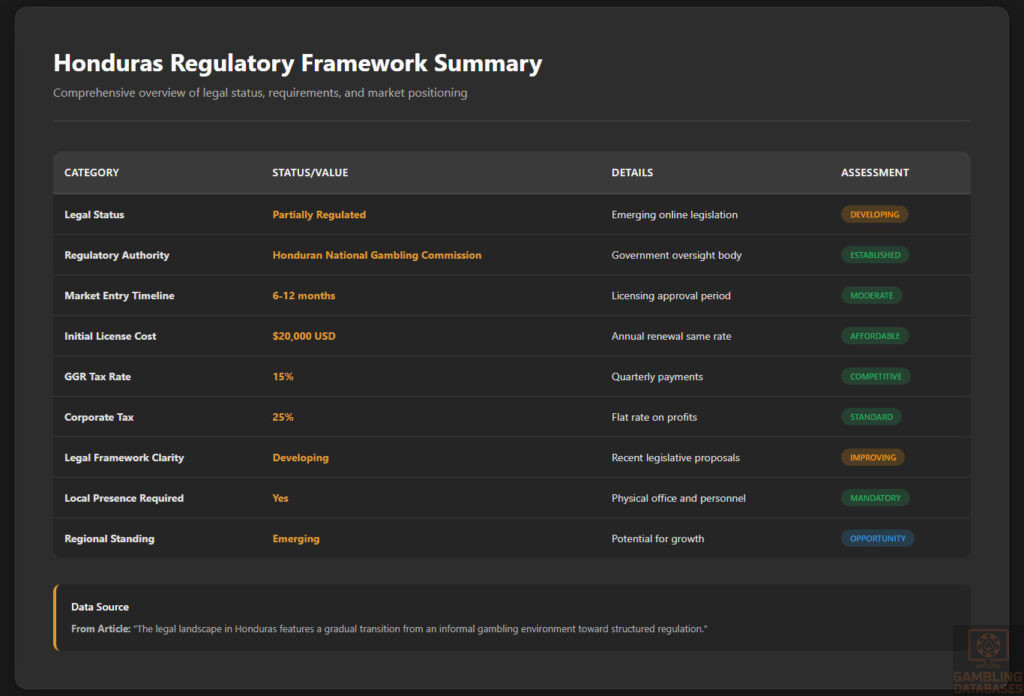Click the yellow bar beside Data Source

[x=57, y=618]
